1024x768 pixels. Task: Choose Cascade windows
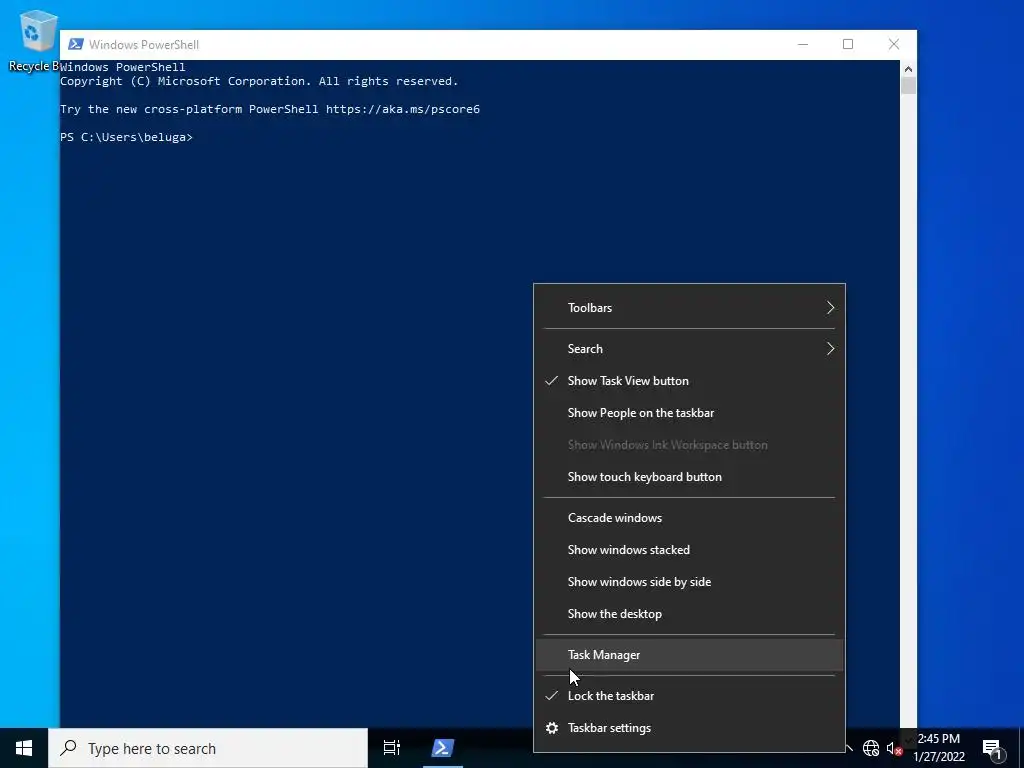click(x=690, y=518)
